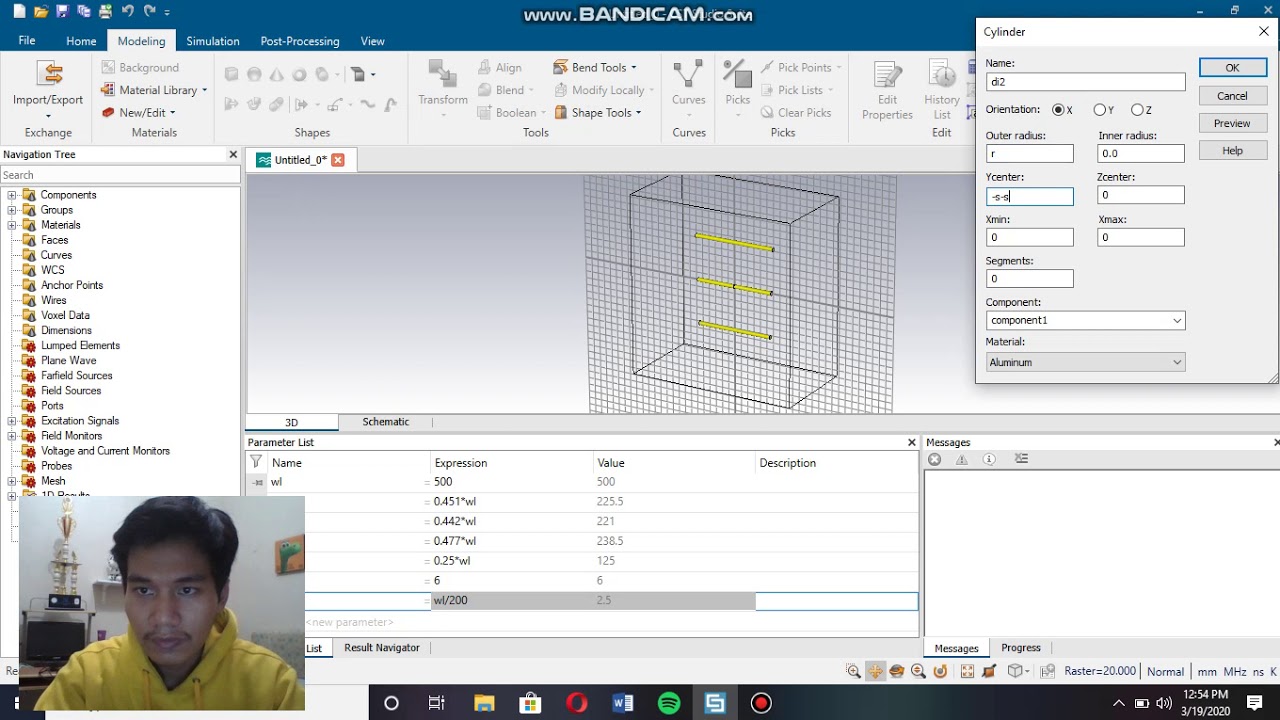Open the Shape Tools dropdown
Viewport: 1280px width, 720px height.
597,113
